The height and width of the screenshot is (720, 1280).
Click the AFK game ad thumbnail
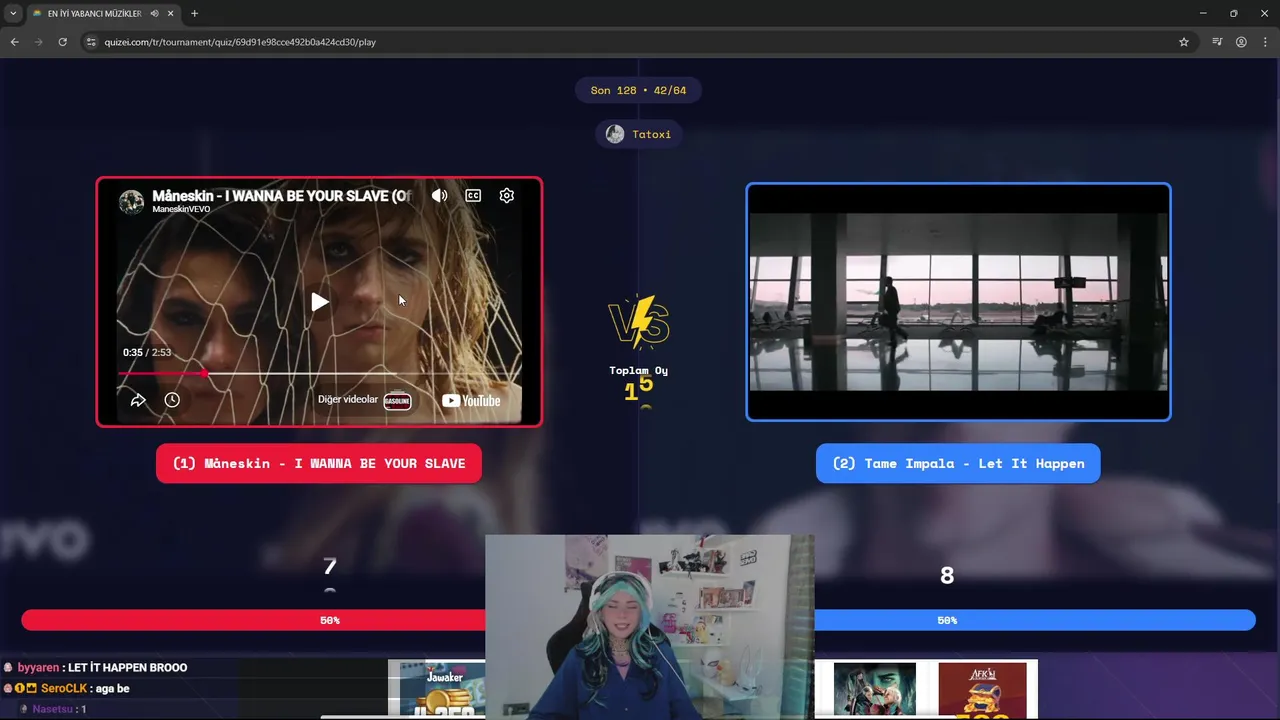[982, 690]
